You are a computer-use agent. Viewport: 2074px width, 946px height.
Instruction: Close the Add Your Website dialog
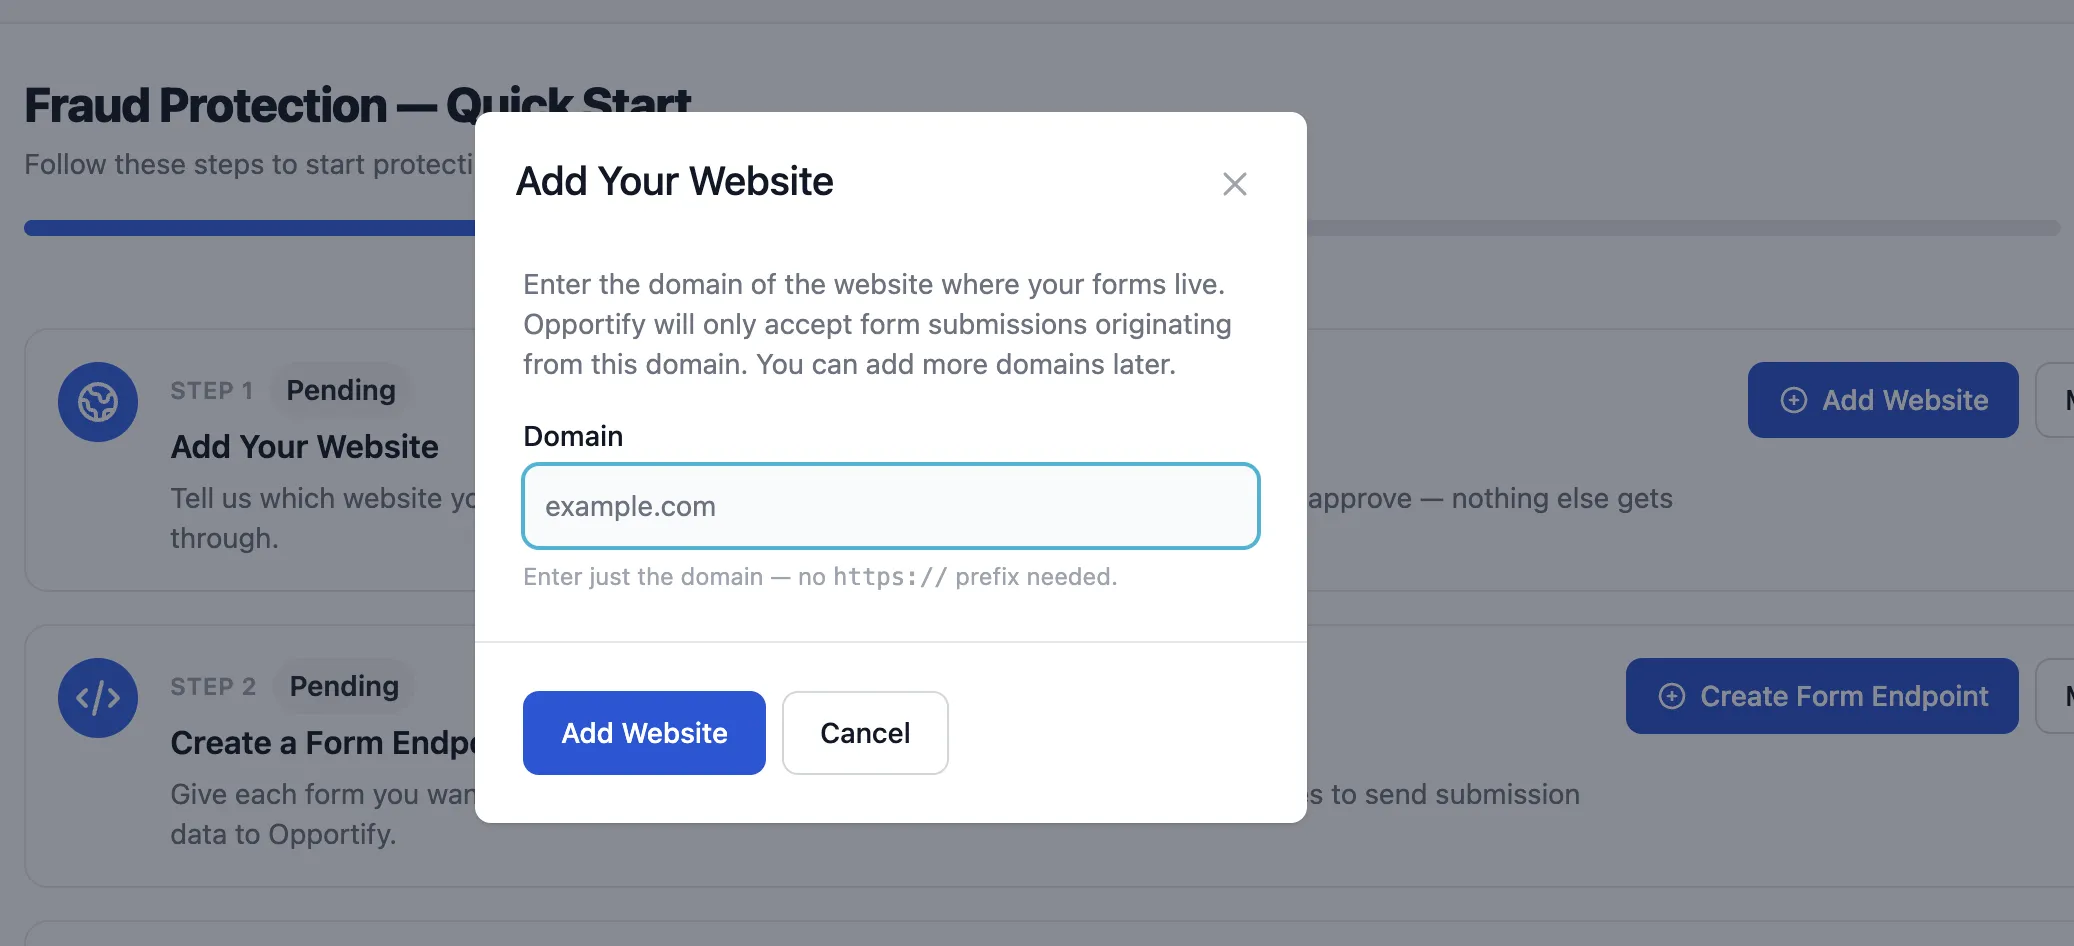(x=1235, y=184)
